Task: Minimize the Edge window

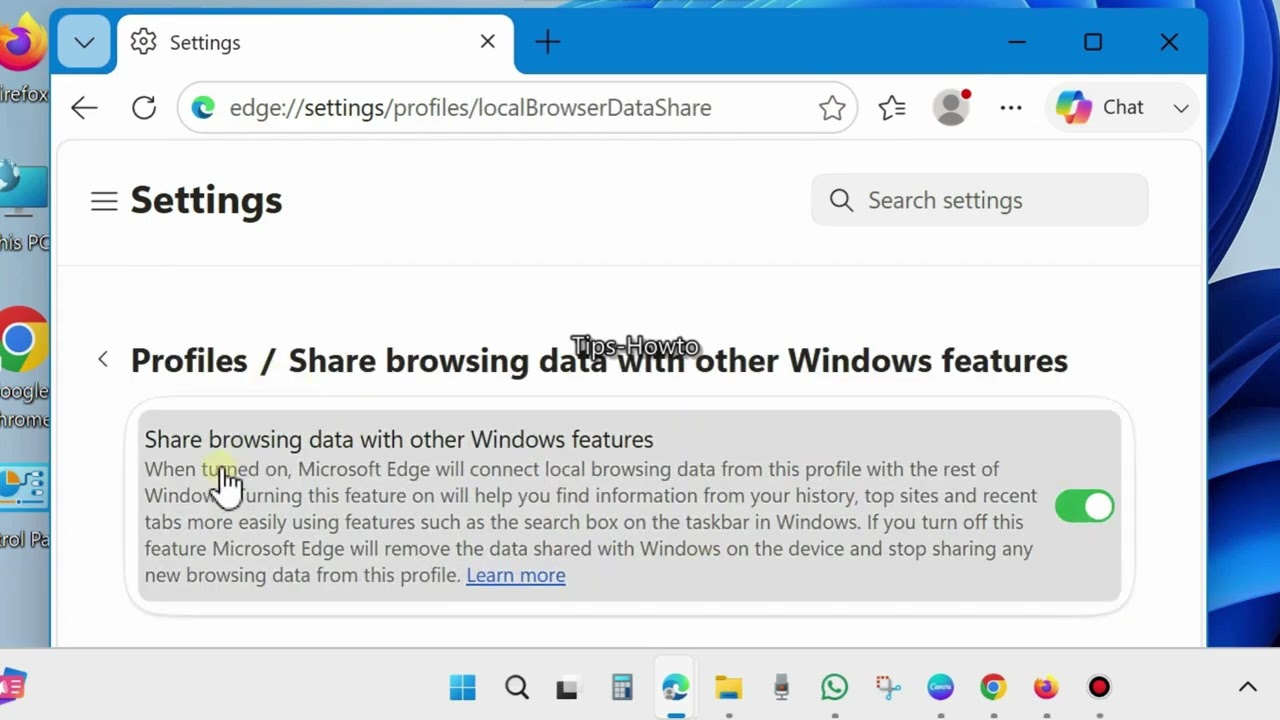Action: pyautogui.click(x=1017, y=42)
